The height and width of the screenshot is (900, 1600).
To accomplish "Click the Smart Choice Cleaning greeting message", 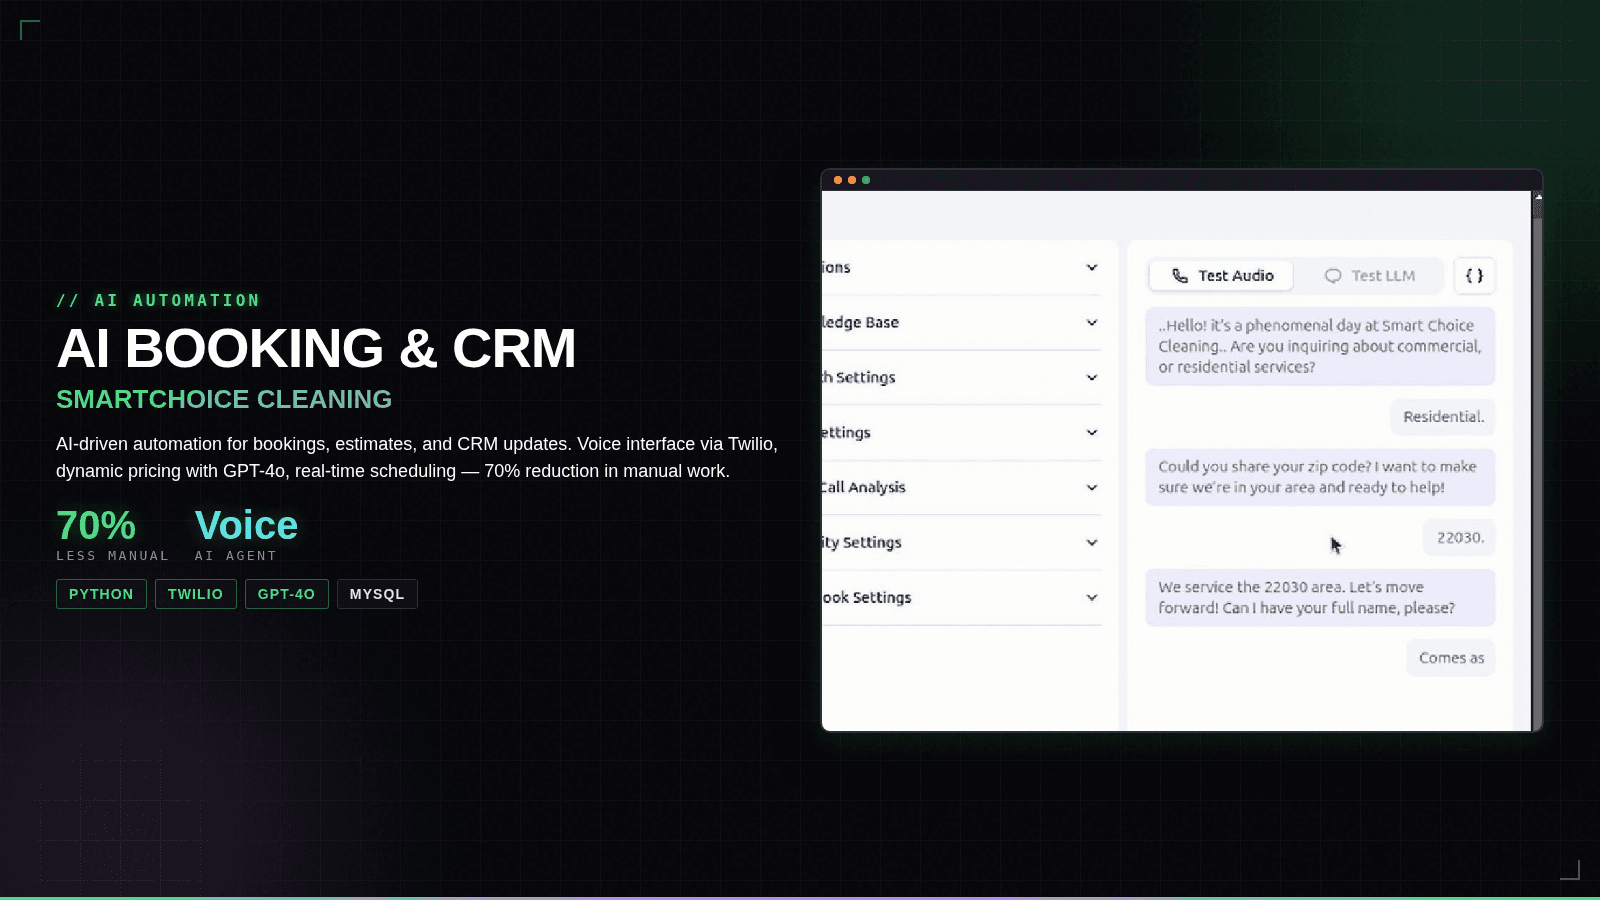I will click(x=1319, y=345).
